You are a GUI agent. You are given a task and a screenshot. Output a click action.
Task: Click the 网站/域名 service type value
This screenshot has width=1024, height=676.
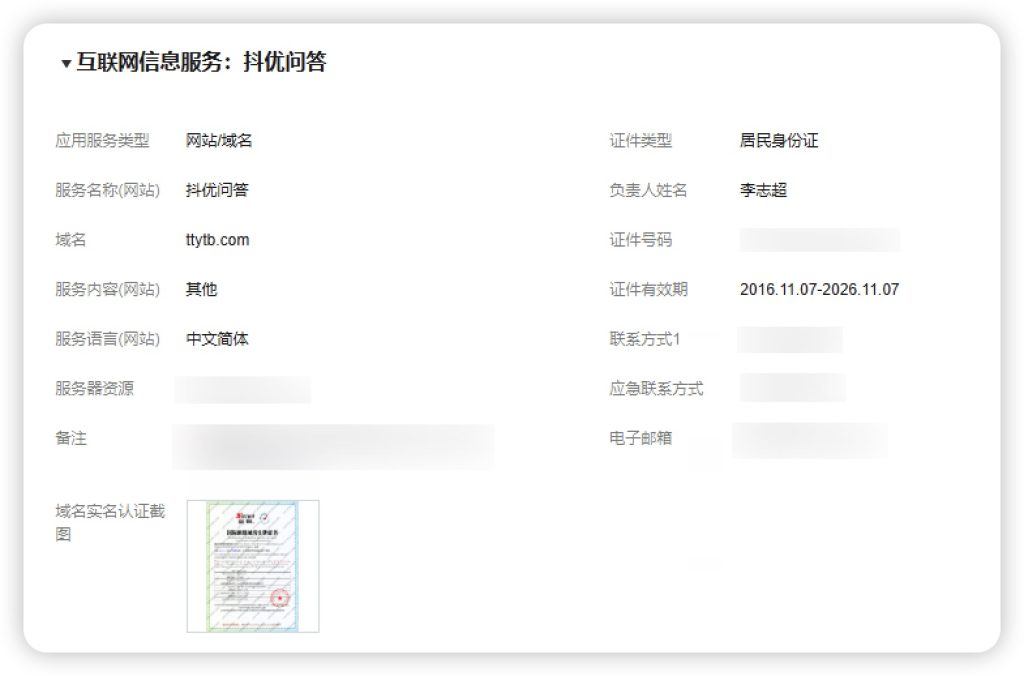point(219,141)
